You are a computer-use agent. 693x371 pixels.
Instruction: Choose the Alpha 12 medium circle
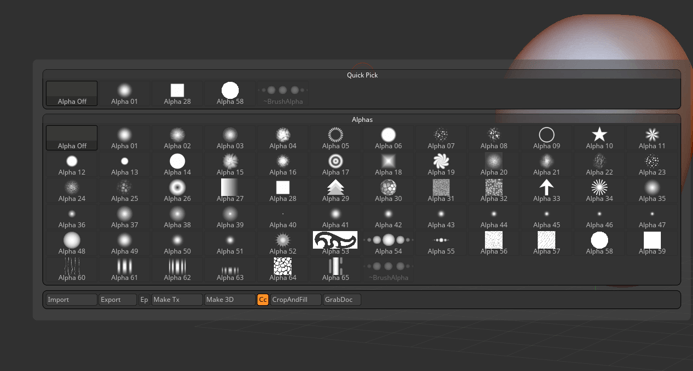click(72, 164)
